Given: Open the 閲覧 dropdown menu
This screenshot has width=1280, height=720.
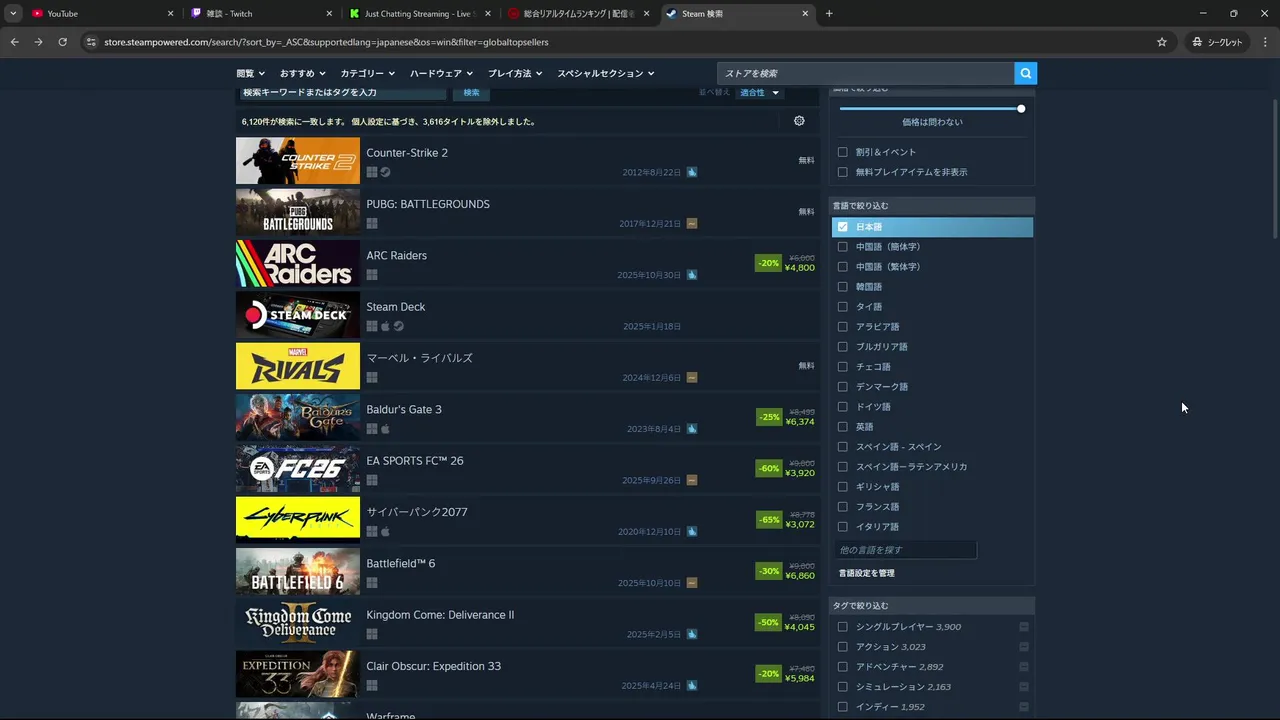Looking at the screenshot, I should (250, 73).
